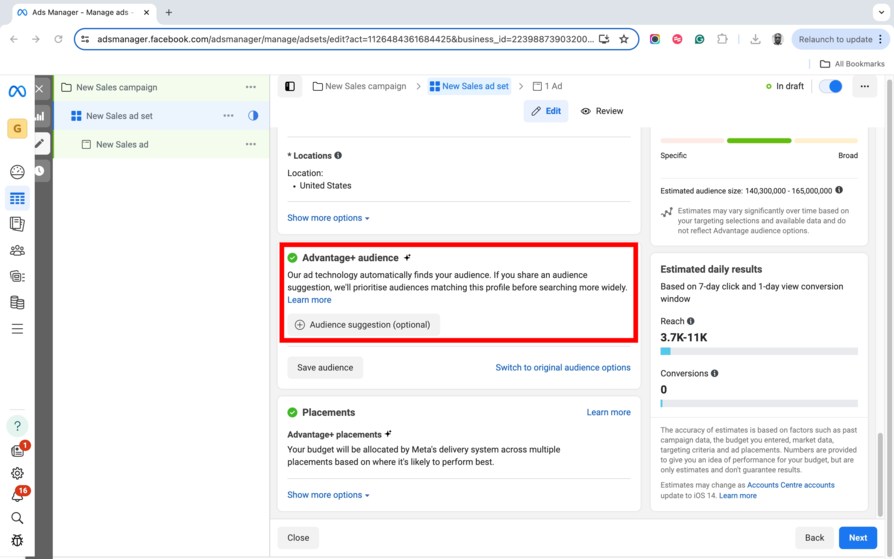Viewport: 894px width, 559px height.
Task: Go to the 1 Ad breadcrumb
Action: (x=547, y=86)
